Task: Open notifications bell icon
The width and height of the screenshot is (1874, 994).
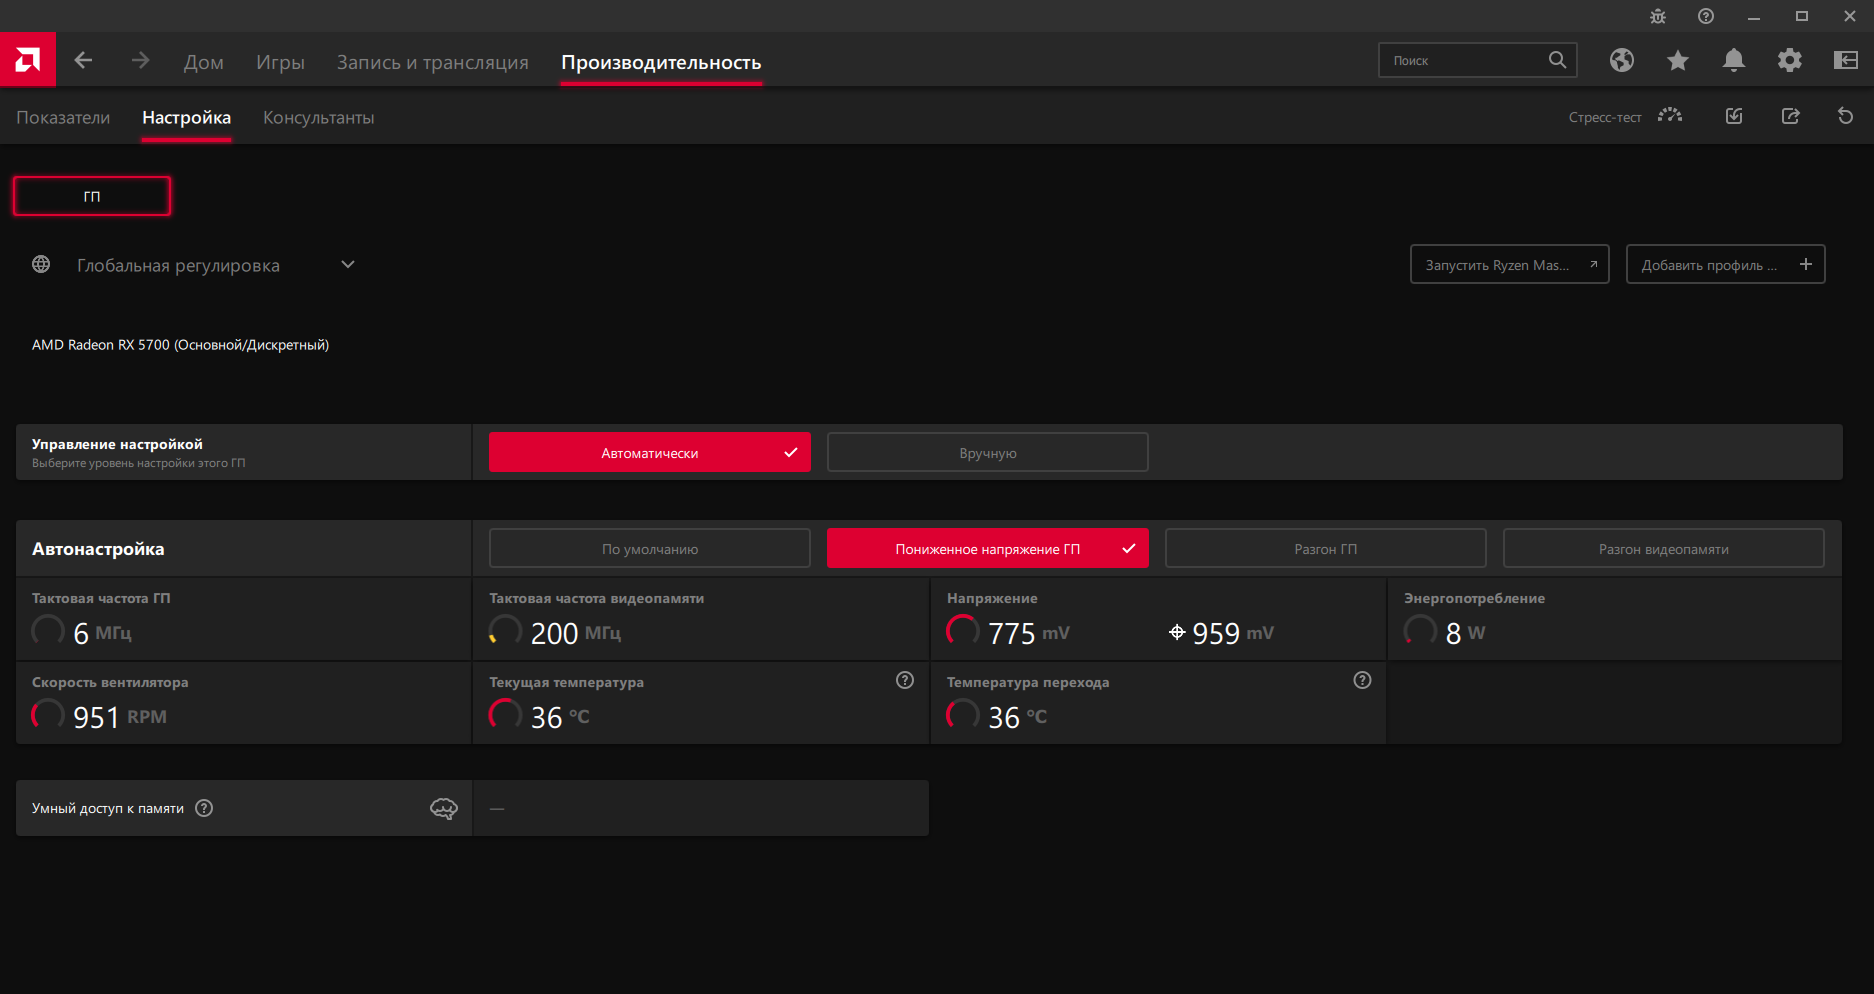Action: click(x=1734, y=60)
